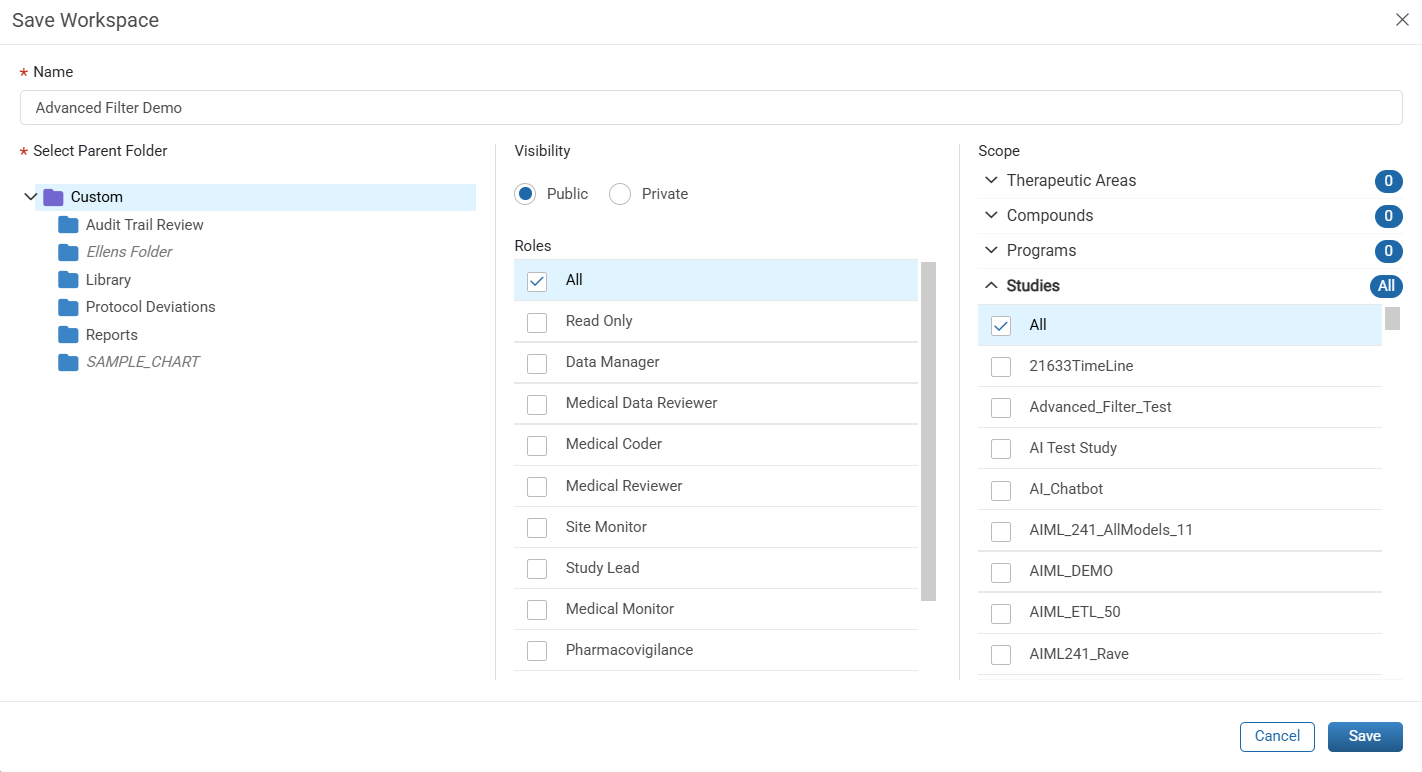Check the Medical Data Reviewer checkbox
Screen dimensions: 1422x772
(537, 404)
